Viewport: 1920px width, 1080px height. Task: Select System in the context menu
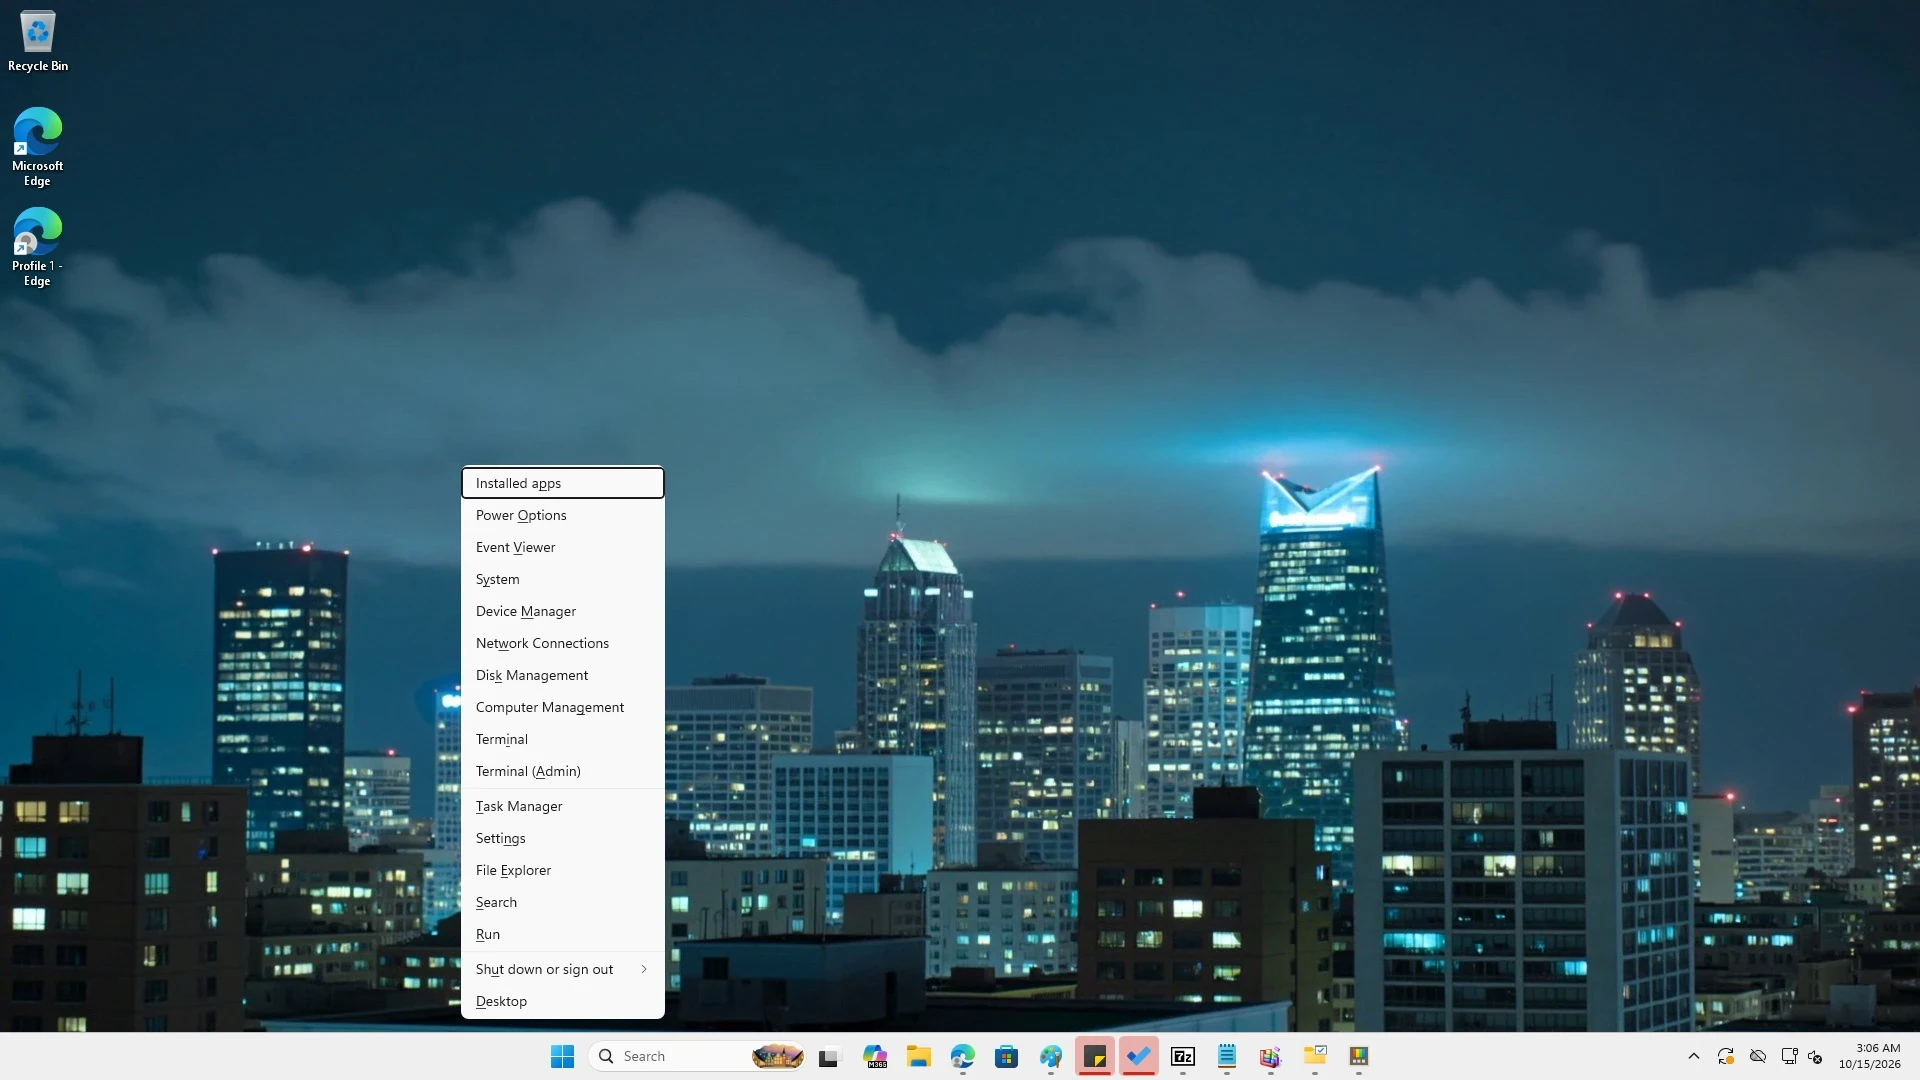click(x=563, y=579)
